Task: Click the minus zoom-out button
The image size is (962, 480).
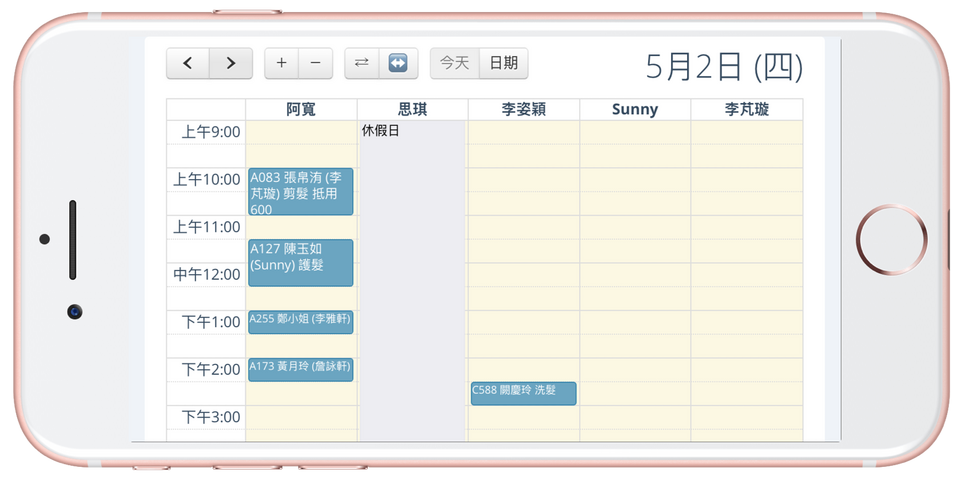Action: (x=315, y=63)
